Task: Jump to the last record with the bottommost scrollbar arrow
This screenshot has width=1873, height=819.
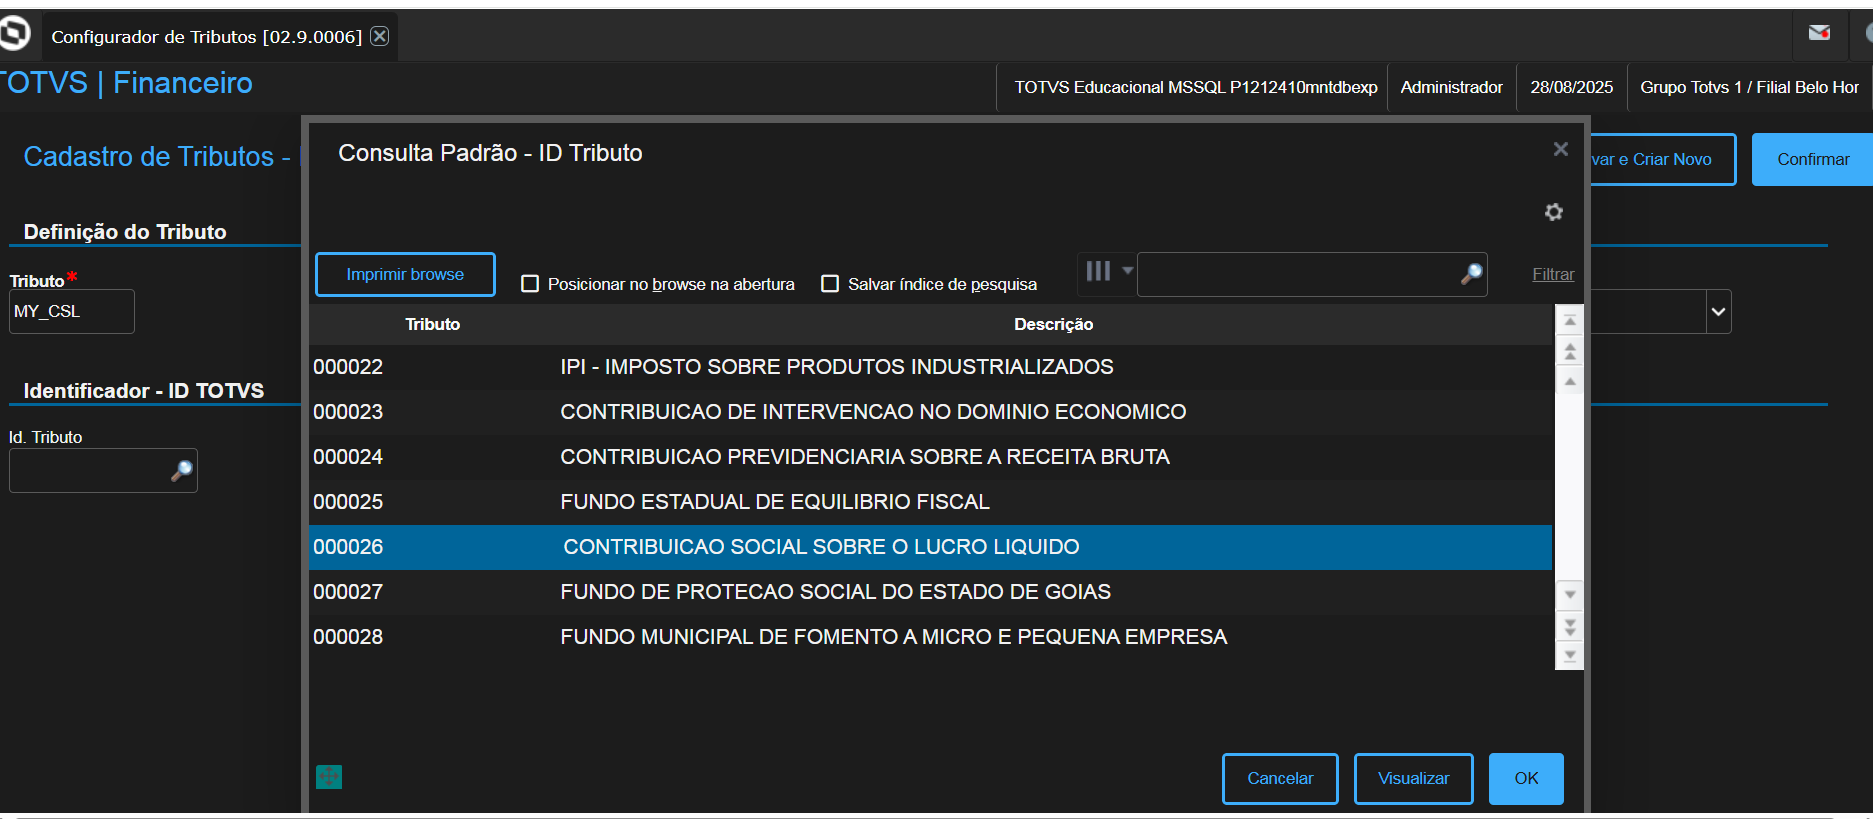Action: pyautogui.click(x=1570, y=656)
